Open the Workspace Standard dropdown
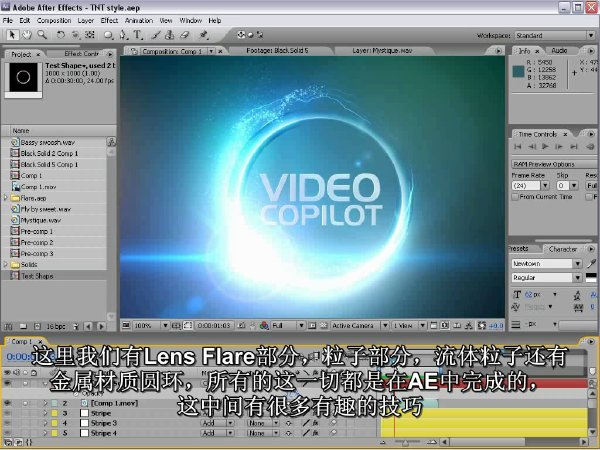The image size is (600, 450). click(554, 36)
